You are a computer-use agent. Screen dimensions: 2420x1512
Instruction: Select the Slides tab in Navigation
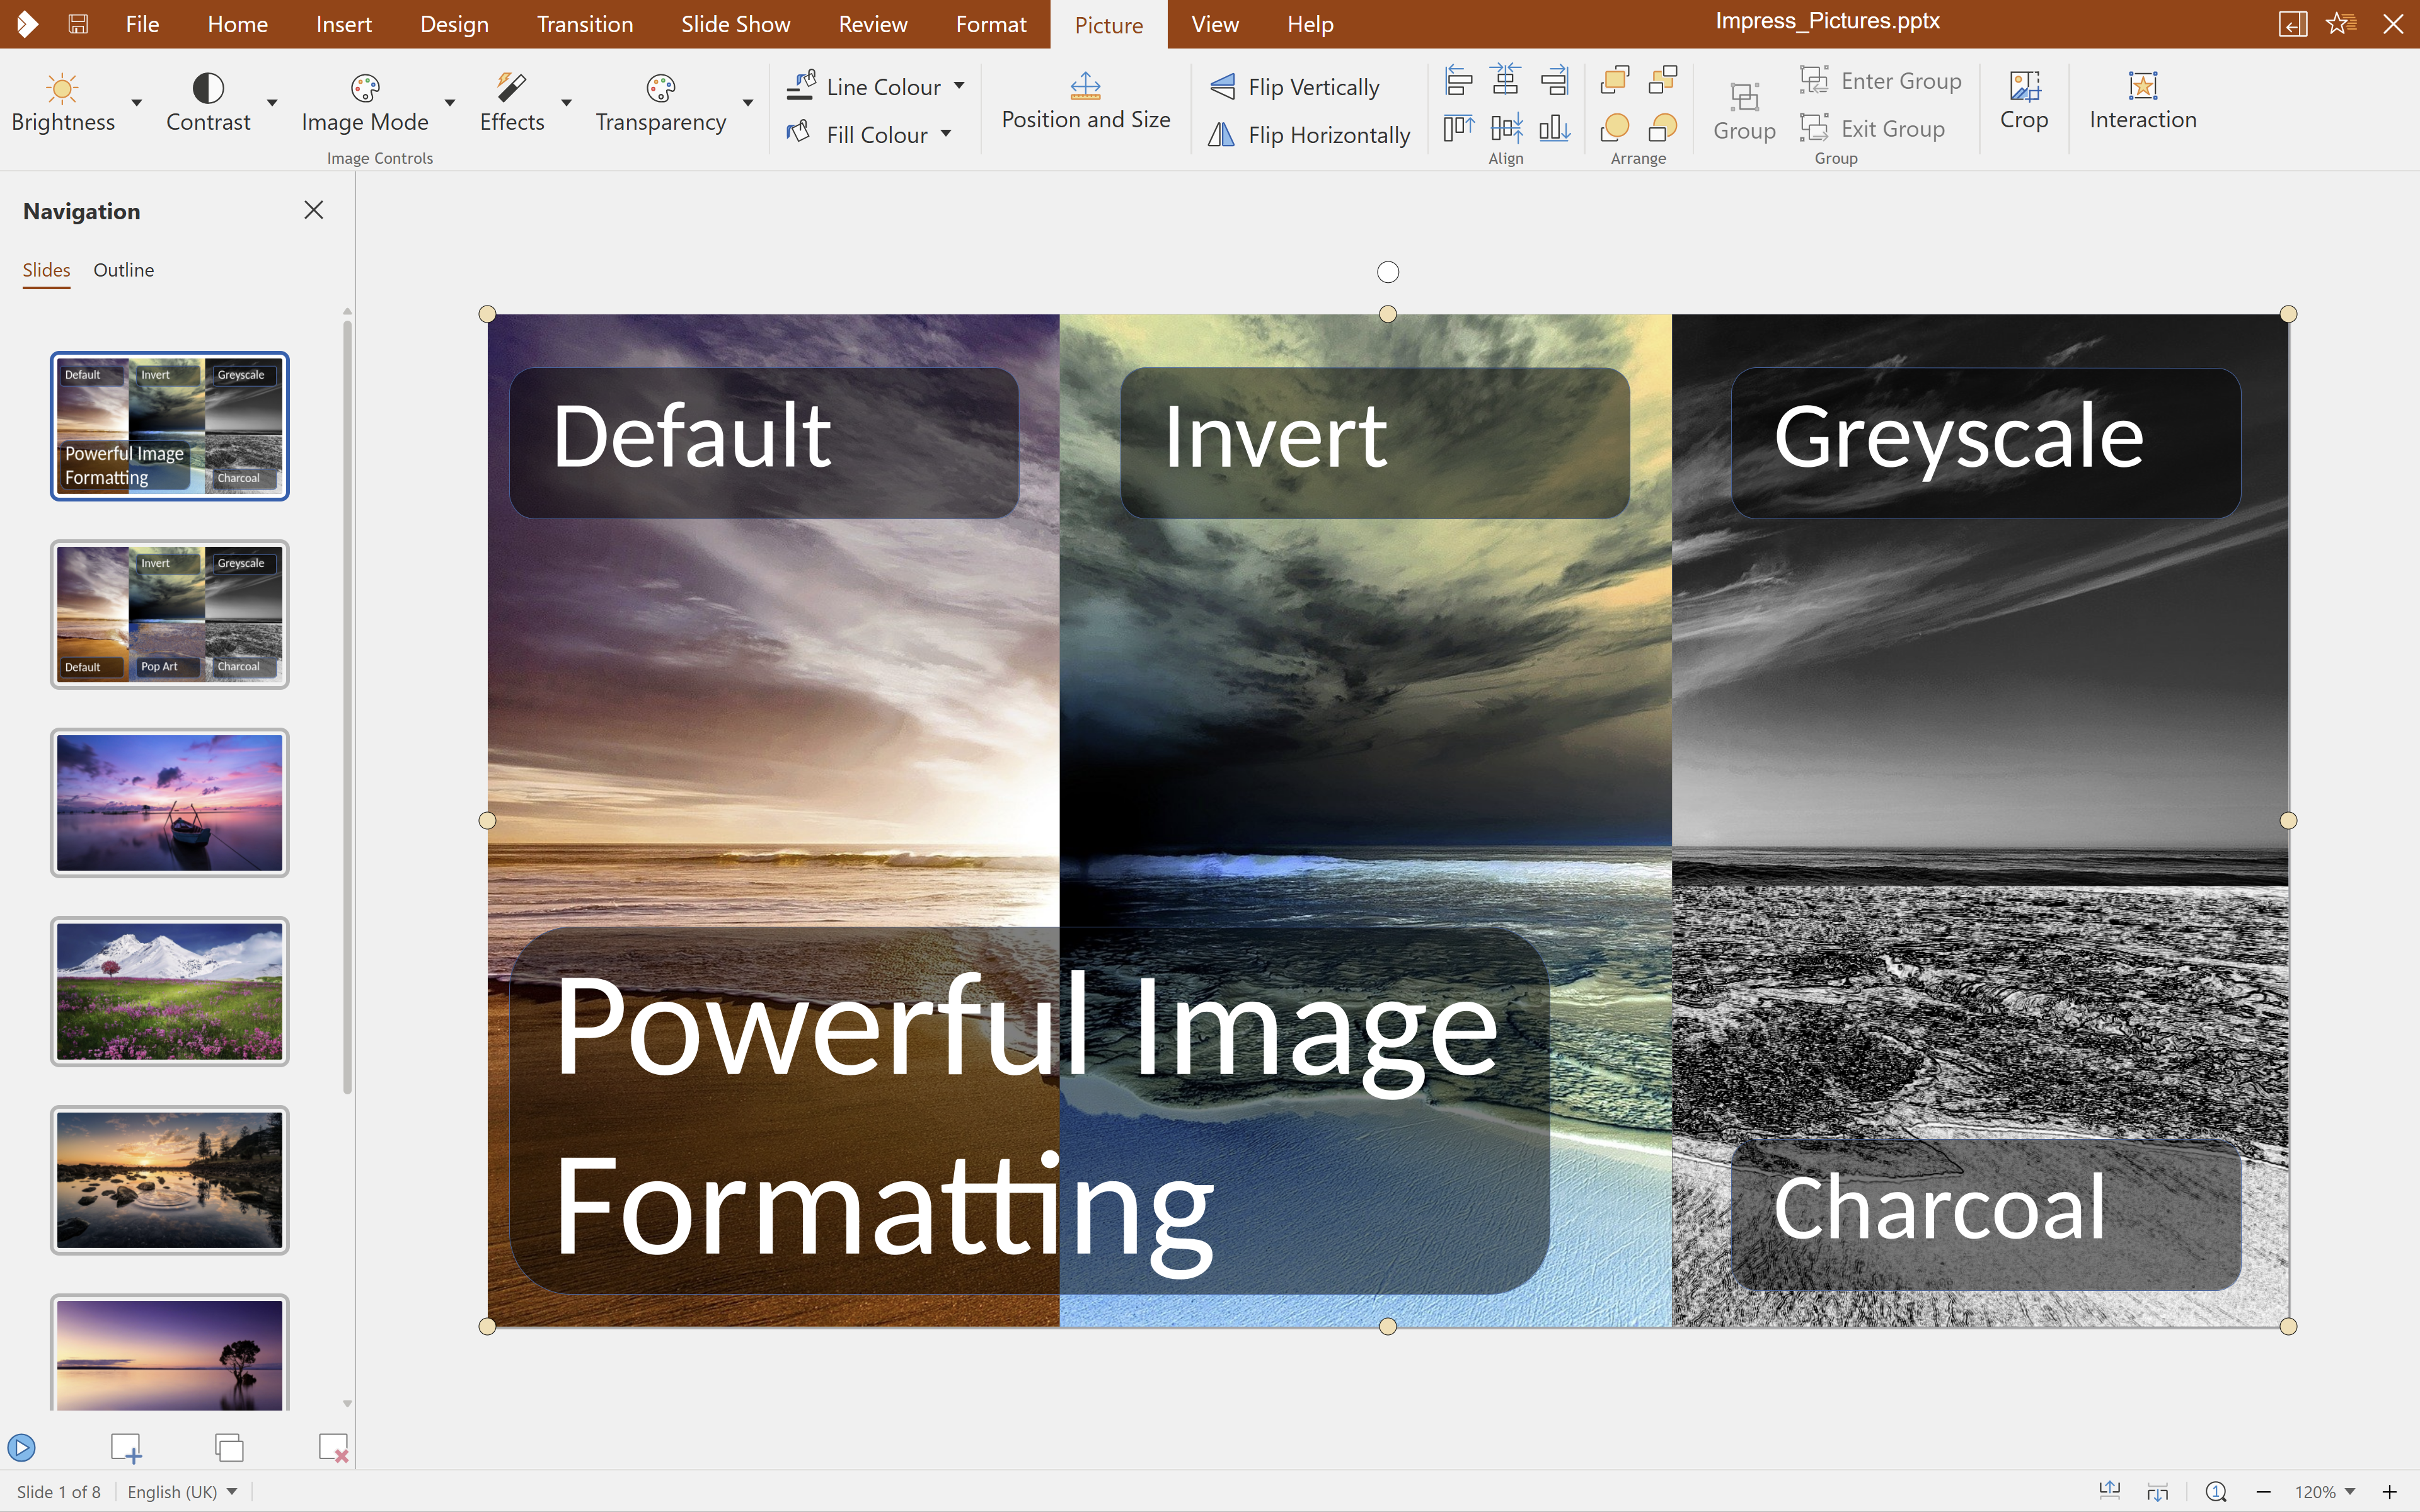click(46, 270)
